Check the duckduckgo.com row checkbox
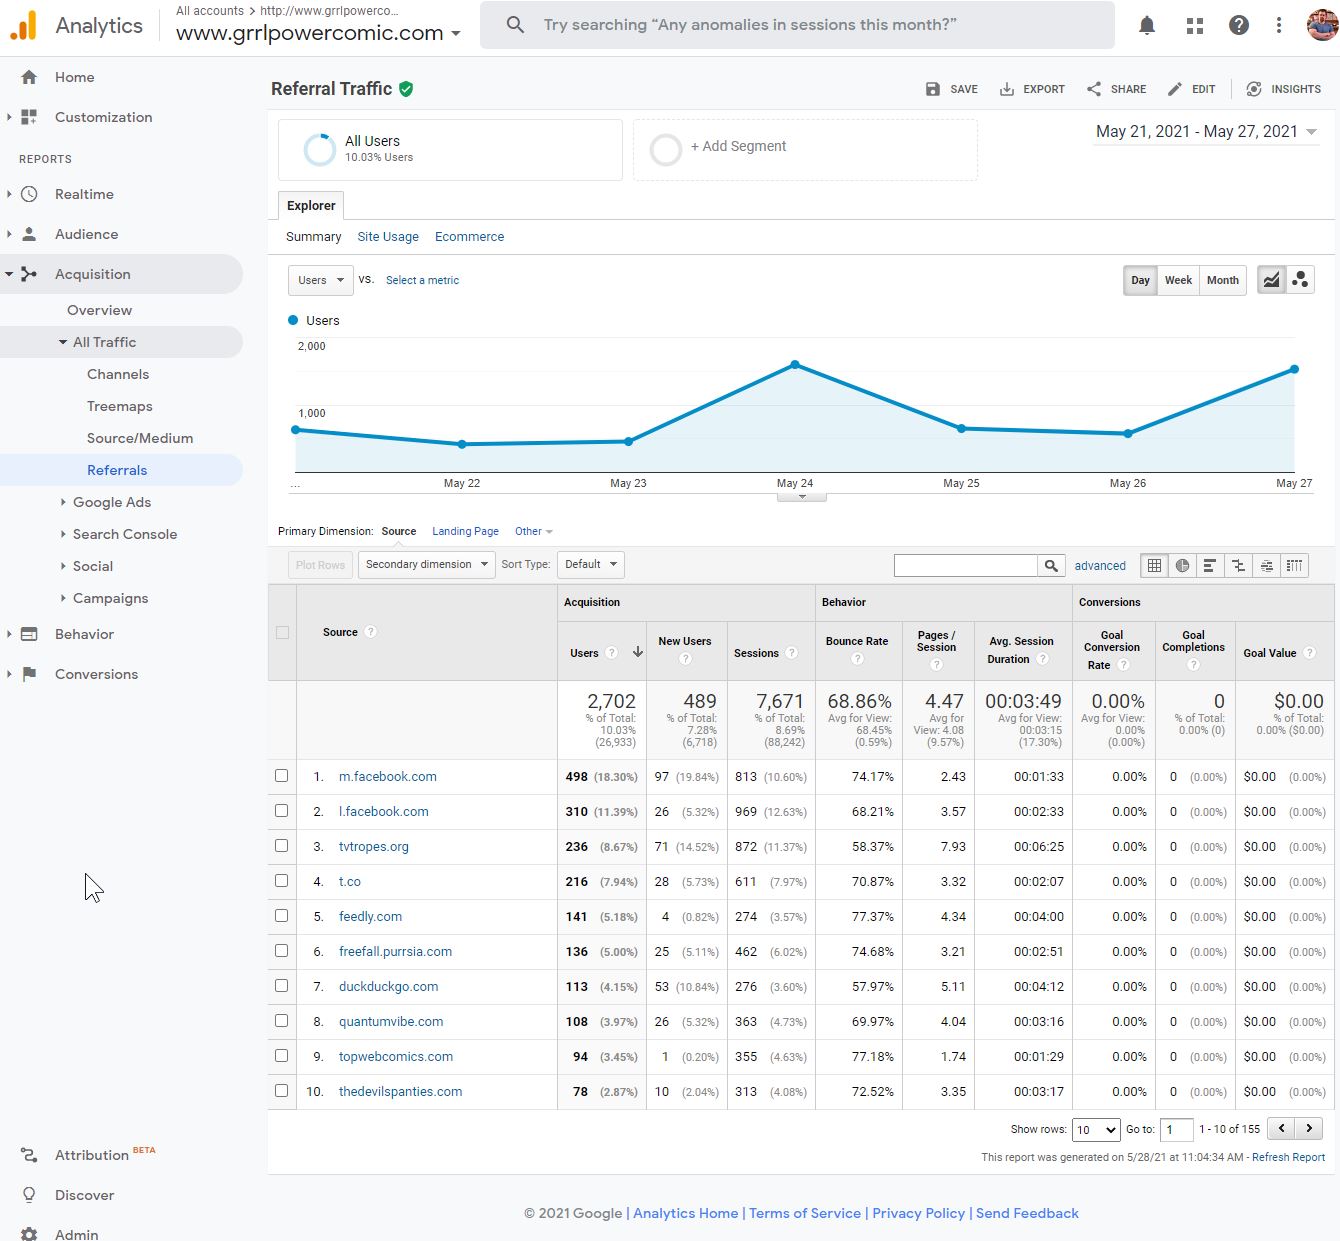This screenshot has width=1340, height=1241. point(281,986)
